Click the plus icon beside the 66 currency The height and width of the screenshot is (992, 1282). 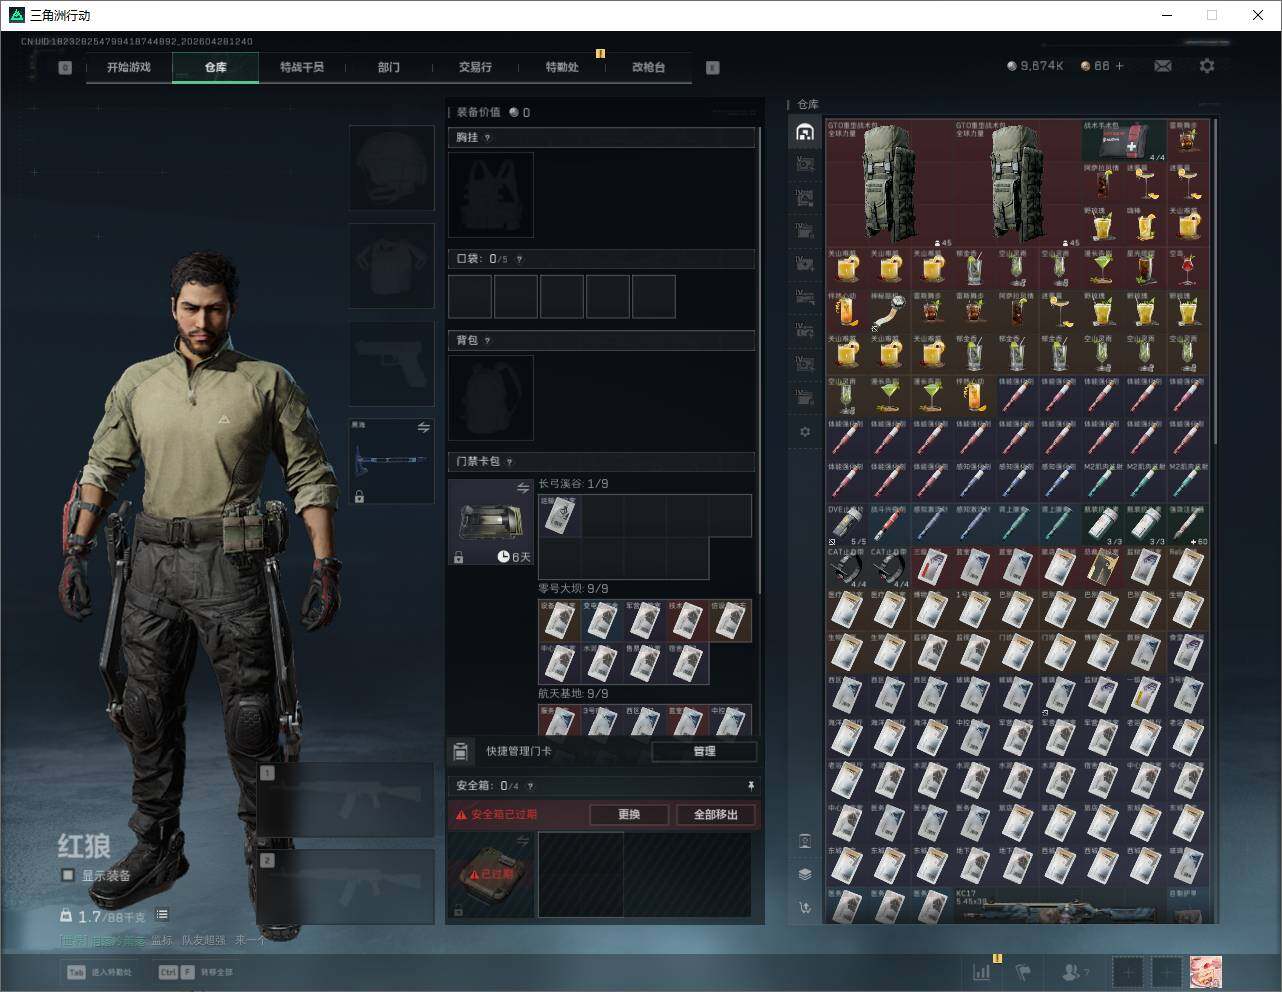click(x=1119, y=66)
